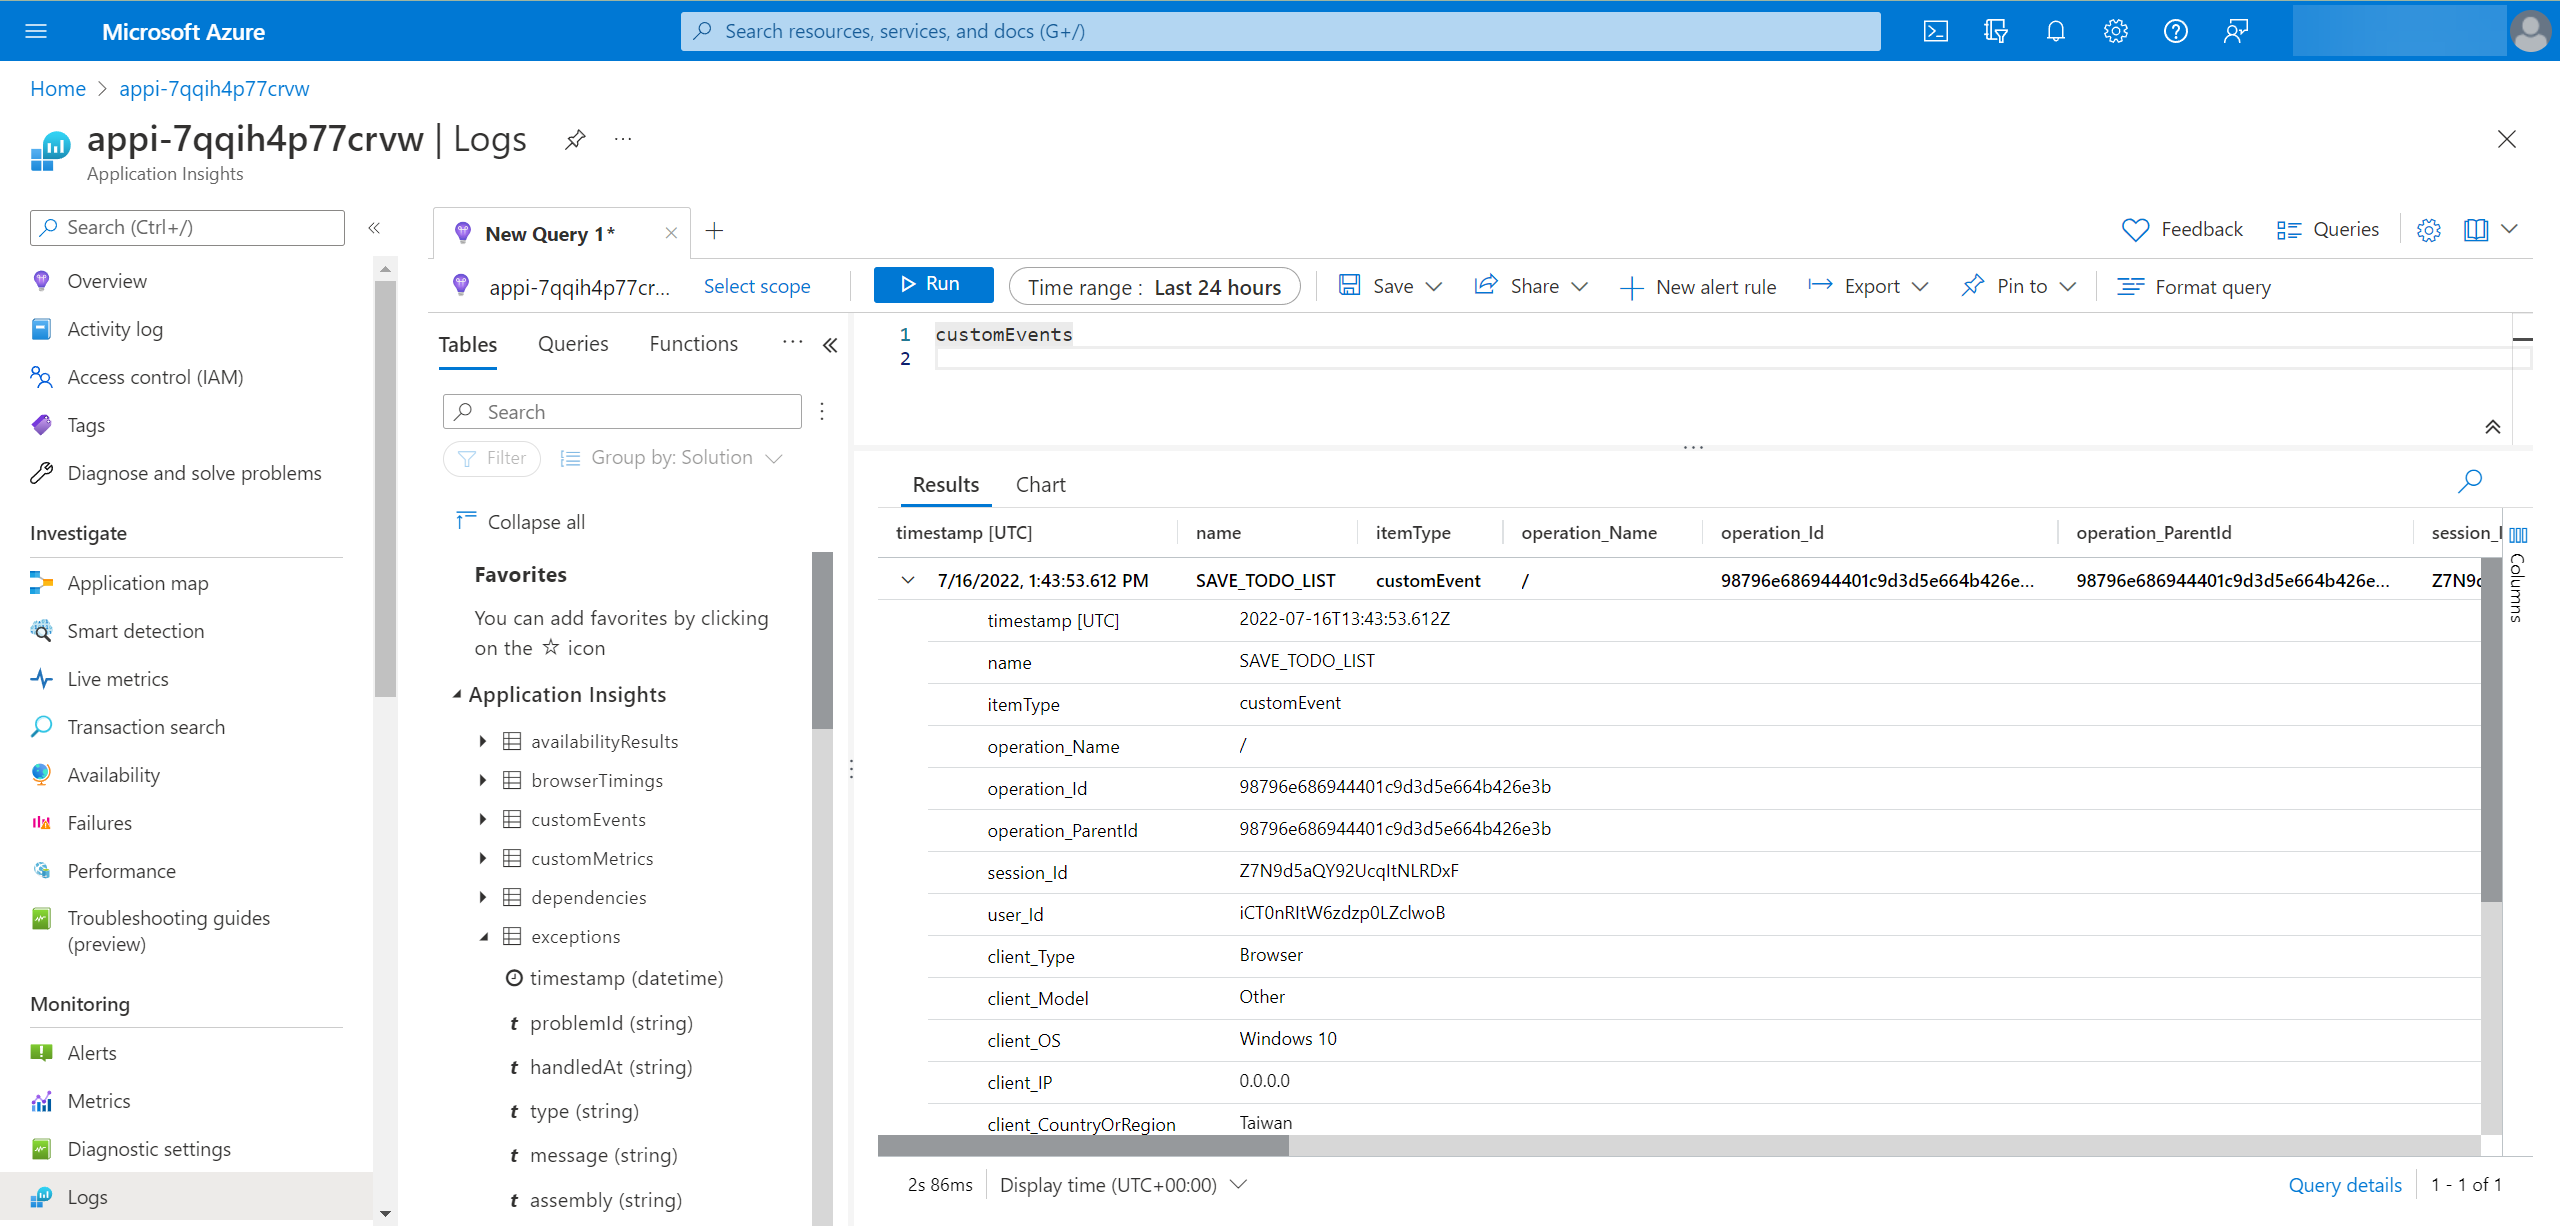Open the Export dropdown

click(1868, 286)
